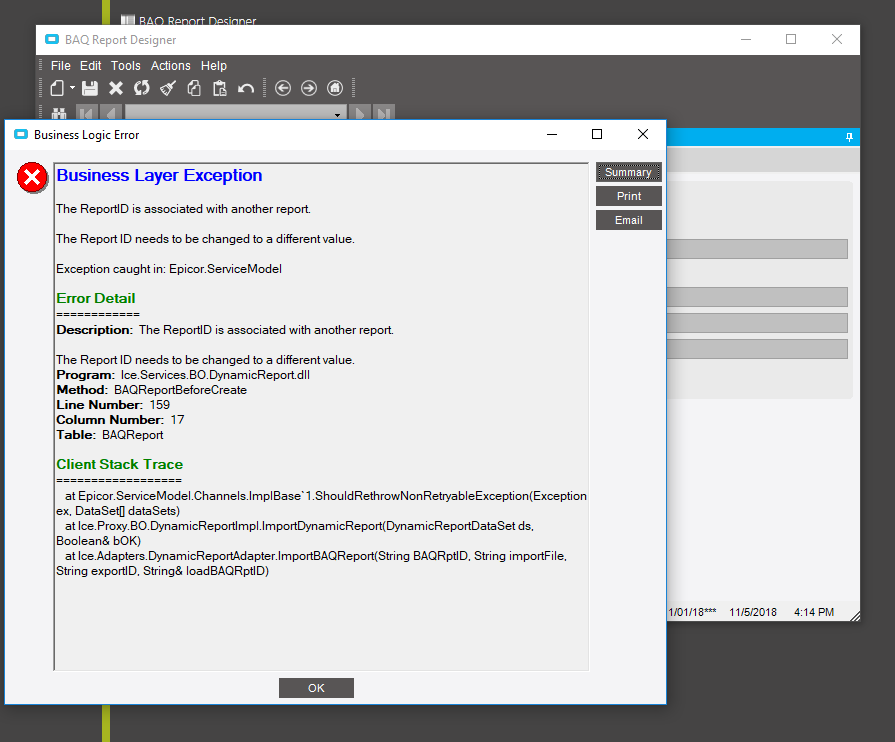
Task: Click the third gray input field in the designer
Action: tap(757, 323)
